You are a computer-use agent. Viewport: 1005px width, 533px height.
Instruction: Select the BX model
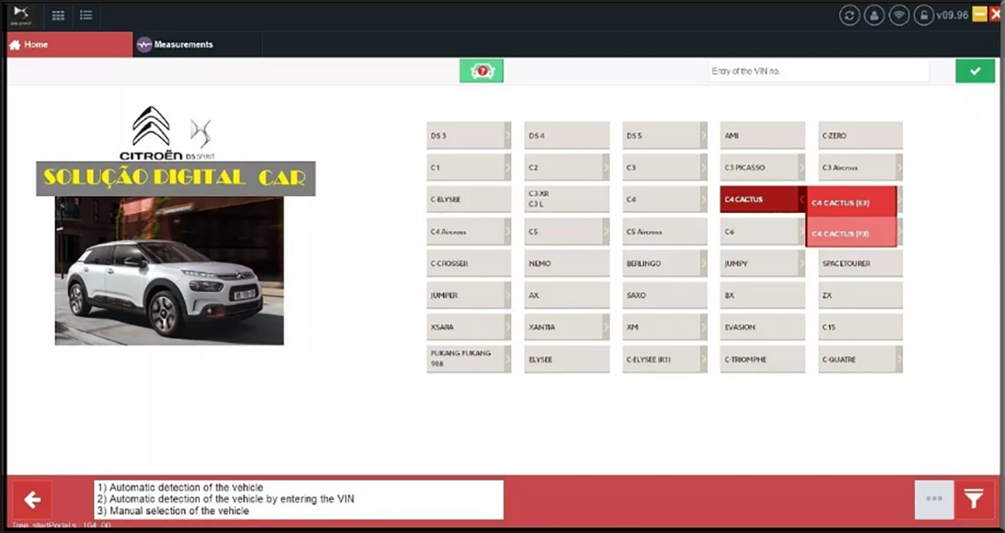762,295
